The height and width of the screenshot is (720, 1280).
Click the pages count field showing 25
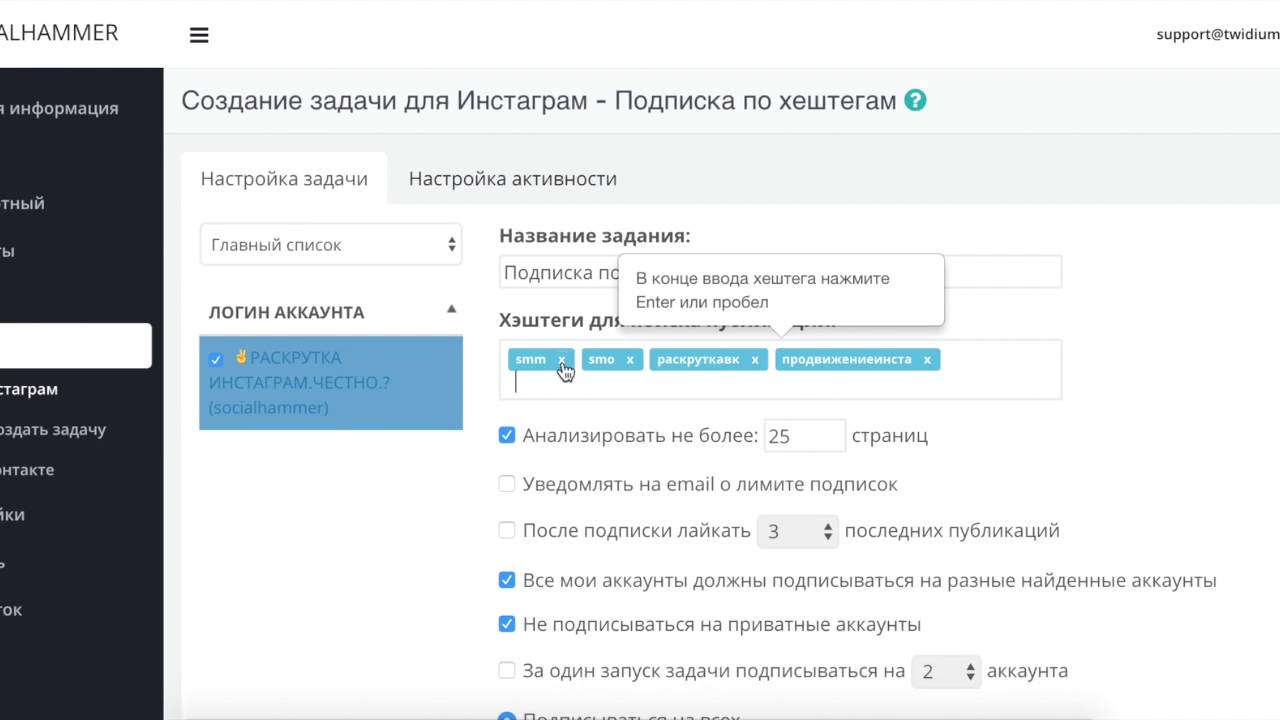(804, 436)
